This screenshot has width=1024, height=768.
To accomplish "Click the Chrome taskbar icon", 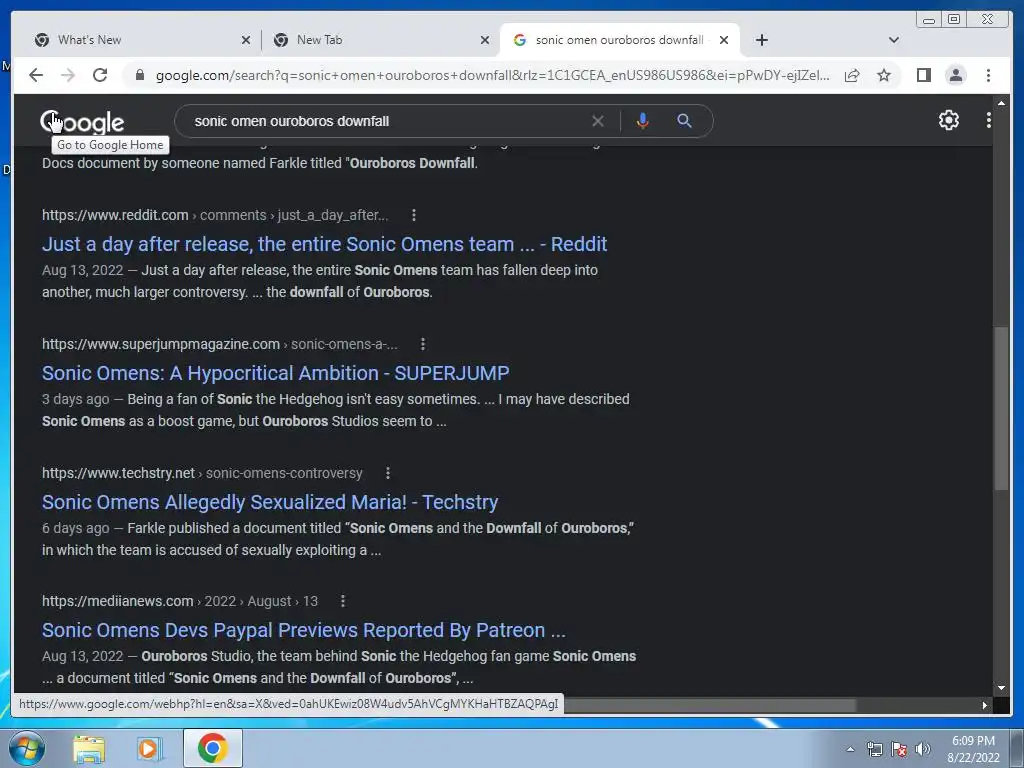I will 212,748.
